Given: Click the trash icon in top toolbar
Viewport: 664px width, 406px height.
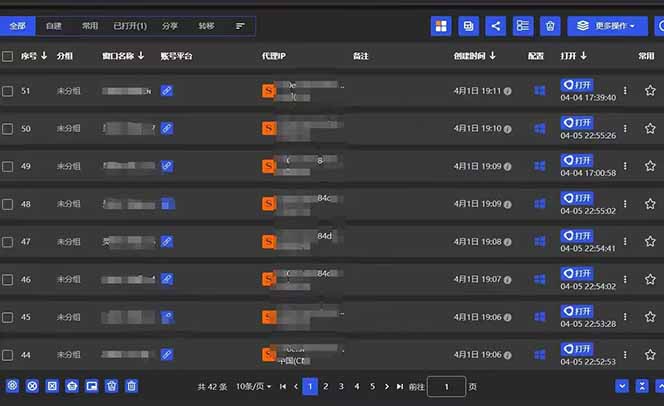Looking at the screenshot, I should tap(550, 26).
